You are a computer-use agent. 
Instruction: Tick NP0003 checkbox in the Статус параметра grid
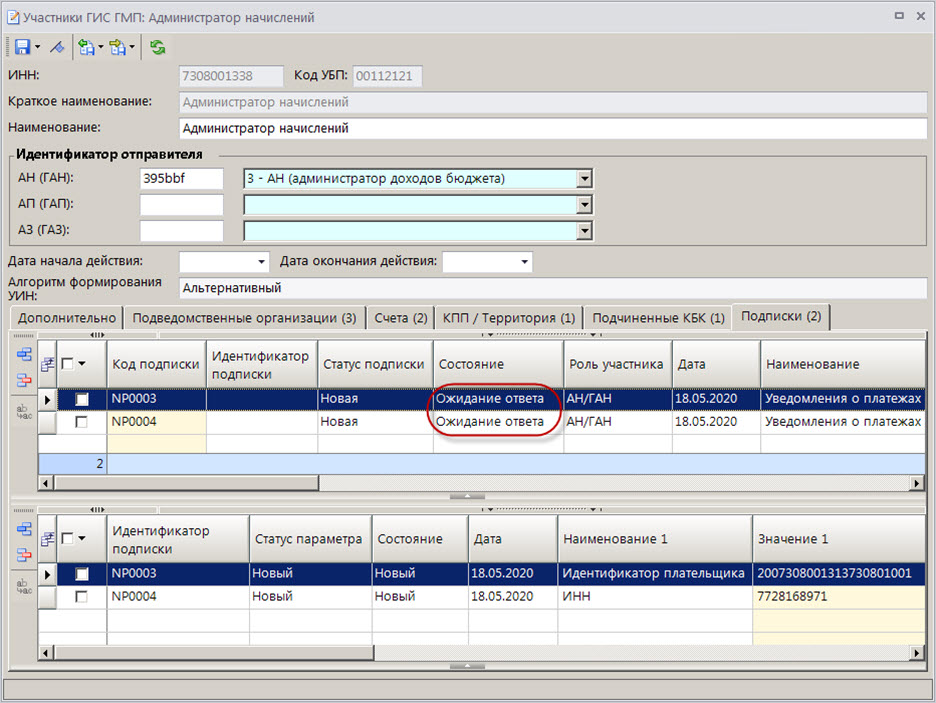click(x=82, y=574)
